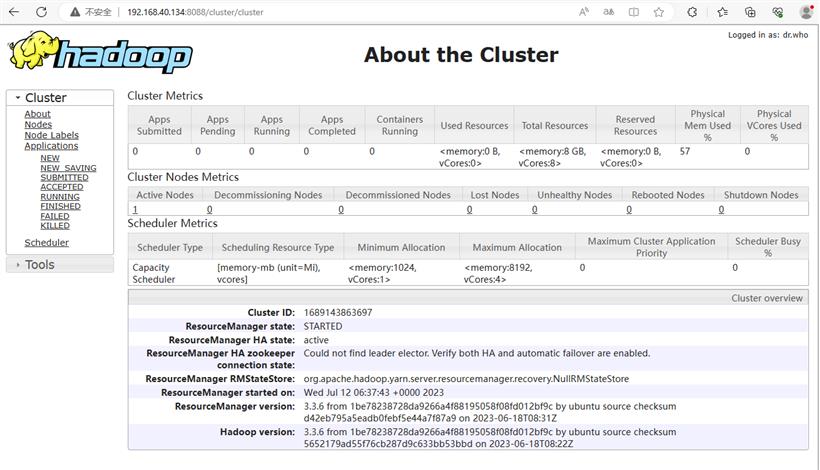This screenshot has height=470, width=820.
Task: Click the STARTED ResourceManager state value
Action: click(x=323, y=326)
